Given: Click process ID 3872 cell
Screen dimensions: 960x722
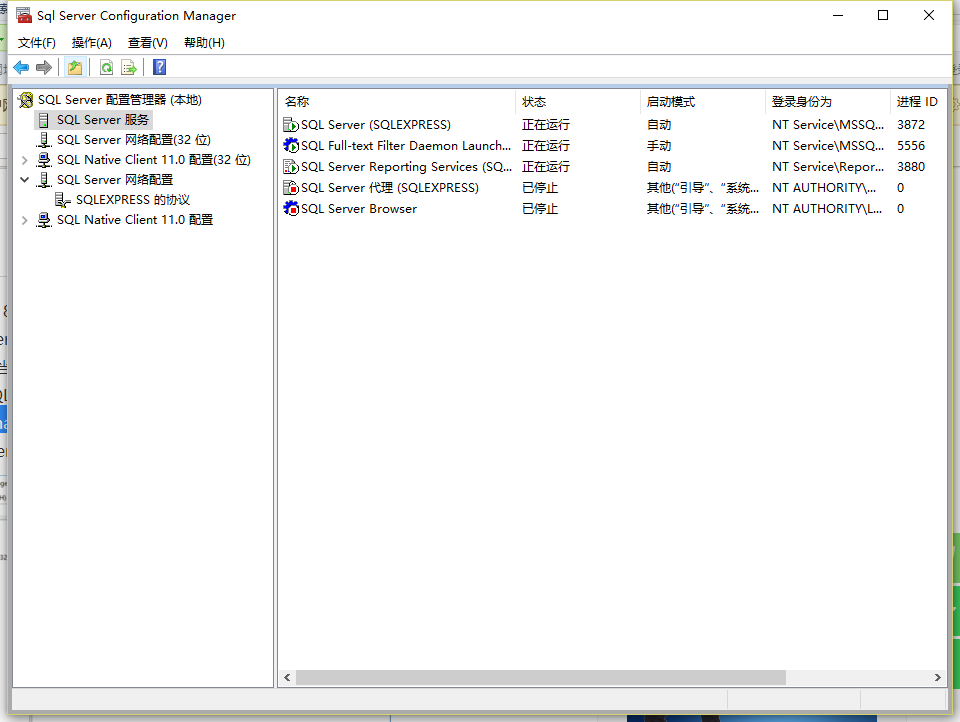Looking at the screenshot, I should pos(911,125).
